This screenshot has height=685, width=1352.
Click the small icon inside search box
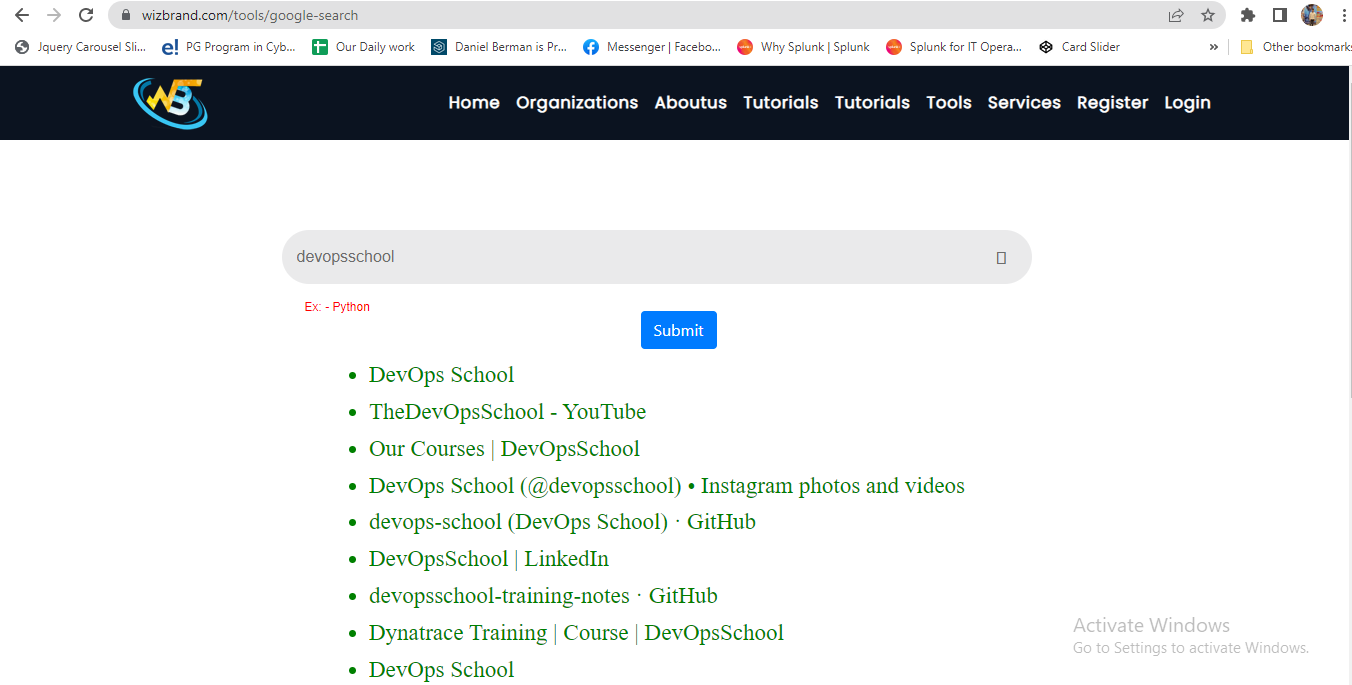click(x=1001, y=258)
